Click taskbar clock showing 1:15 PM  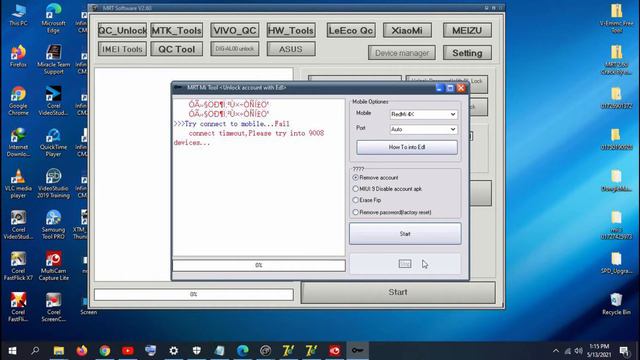pos(599,351)
